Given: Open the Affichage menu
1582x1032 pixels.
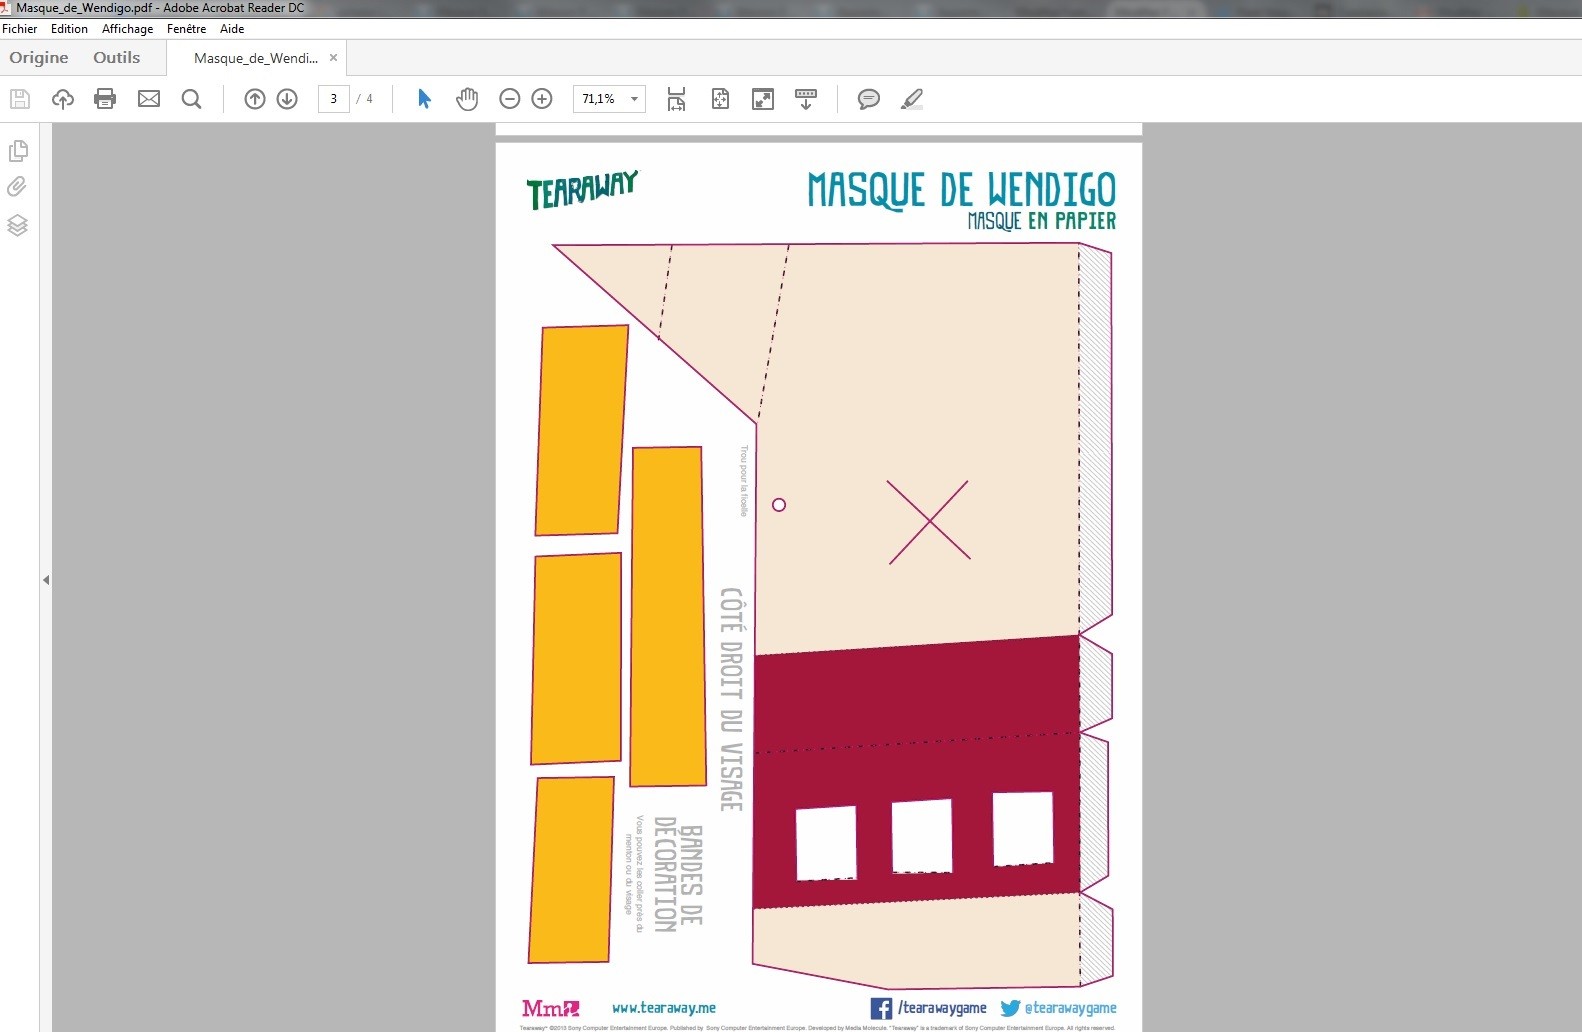Looking at the screenshot, I should point(127,29).
